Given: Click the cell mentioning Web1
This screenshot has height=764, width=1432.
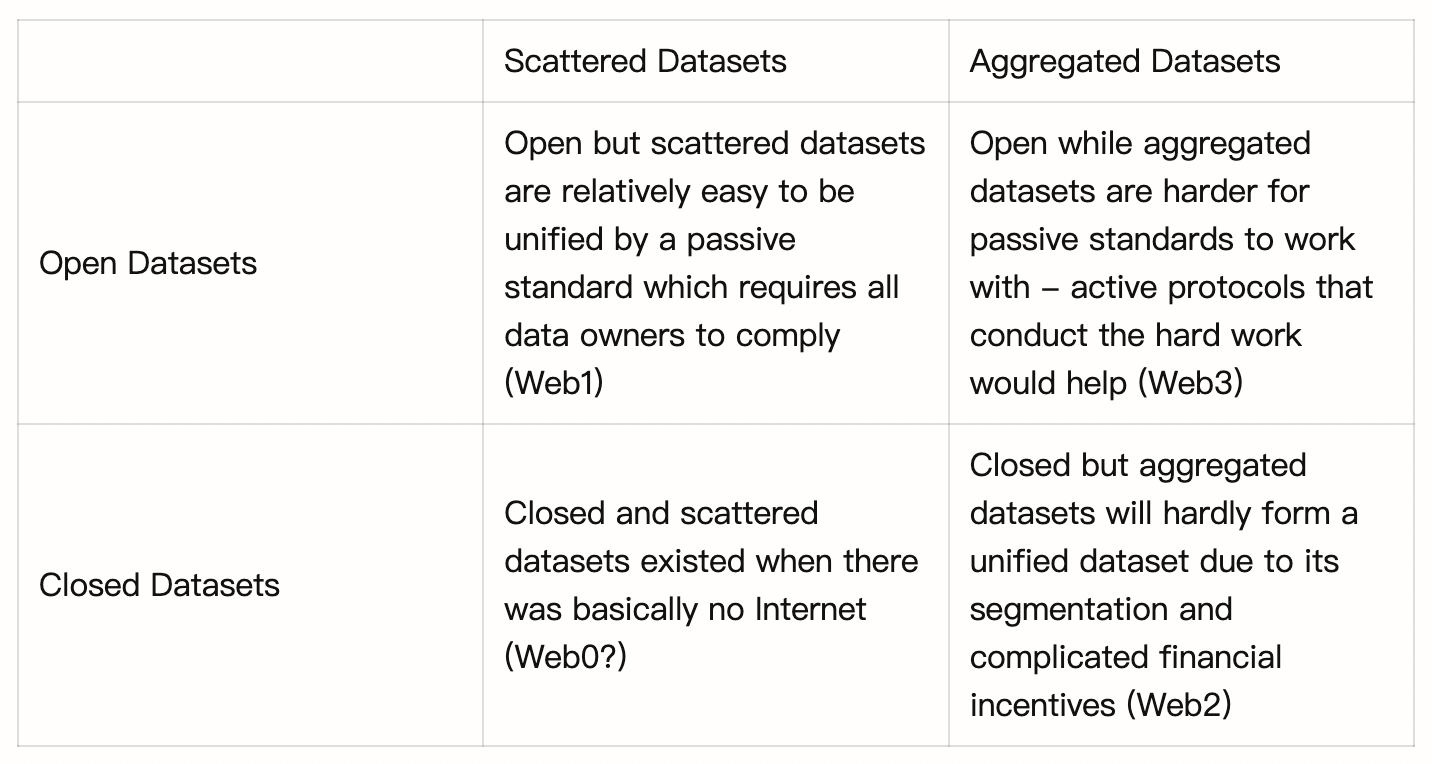Looking at the screenshot, I should [714, 263].
